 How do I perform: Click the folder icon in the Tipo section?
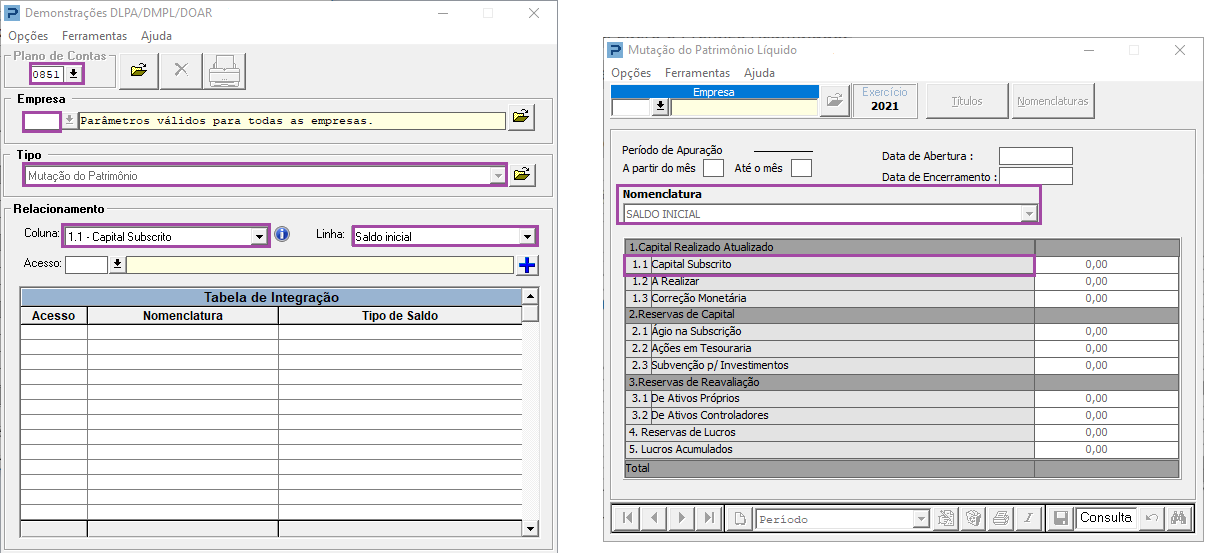click(x=522, y=175)
